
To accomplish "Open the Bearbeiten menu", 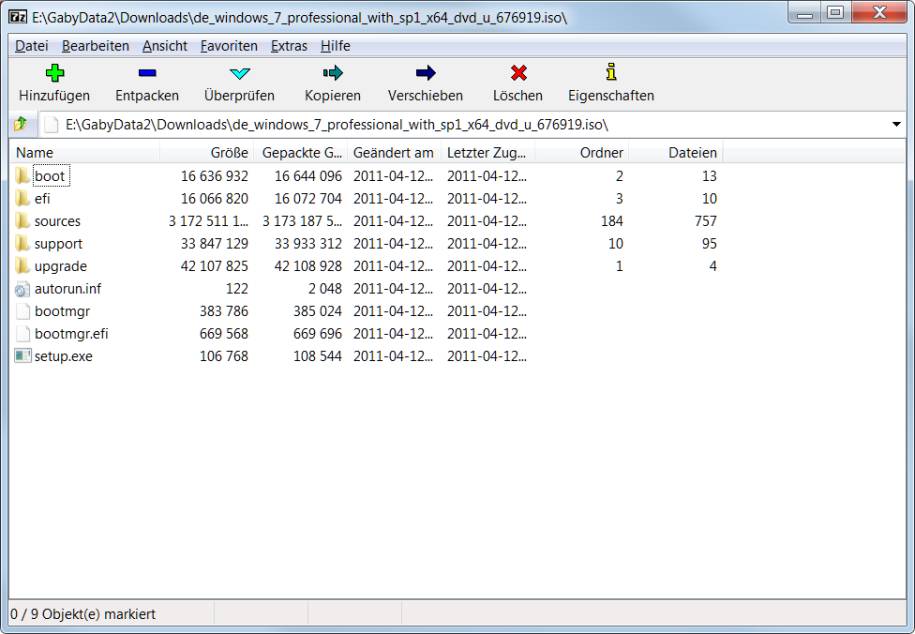I will pos(95,46).
